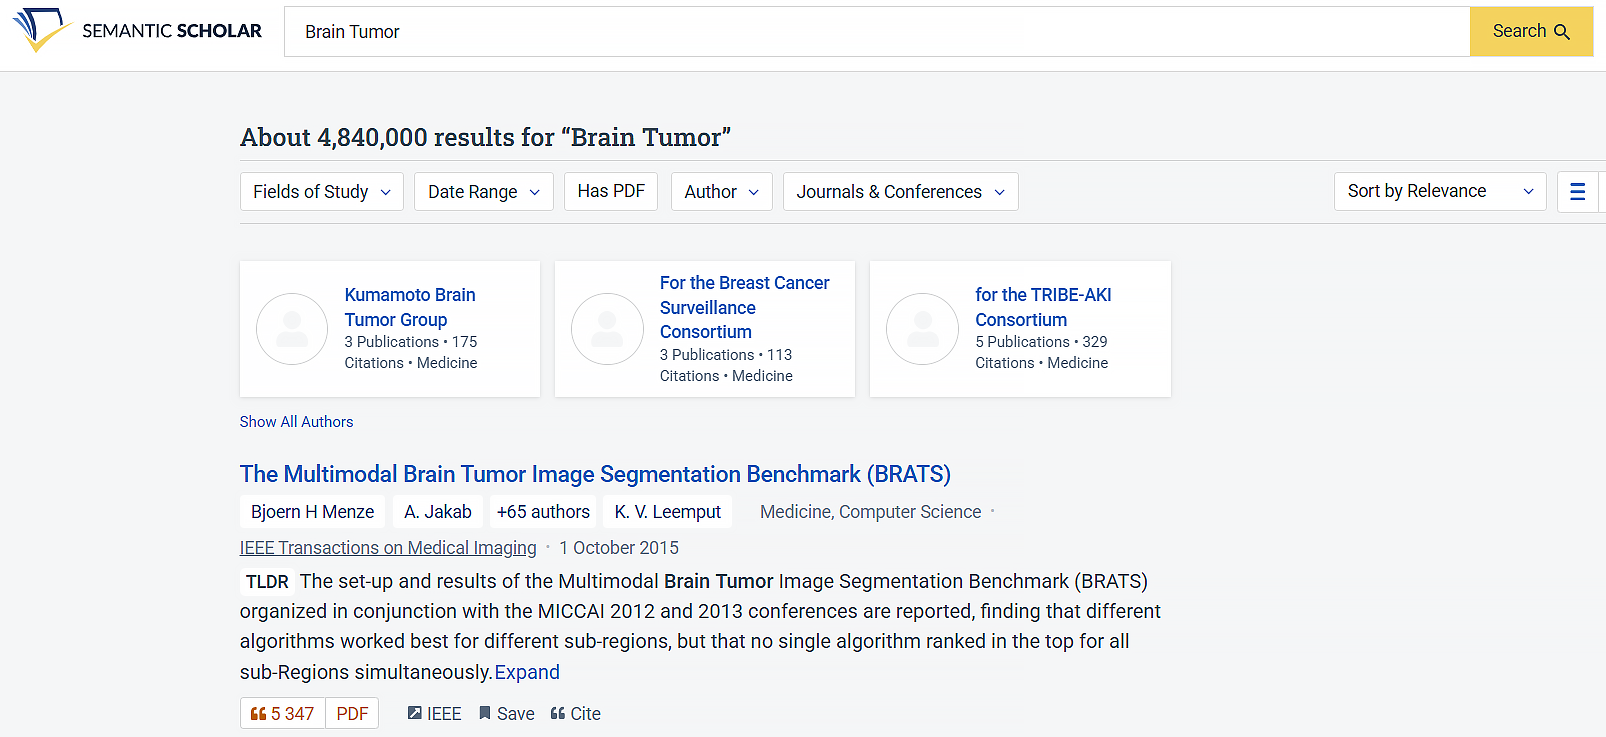The height and width of the screenshot is (737, 1606).
Task: Click Show All Authors link
Action: tap(296, 422)
